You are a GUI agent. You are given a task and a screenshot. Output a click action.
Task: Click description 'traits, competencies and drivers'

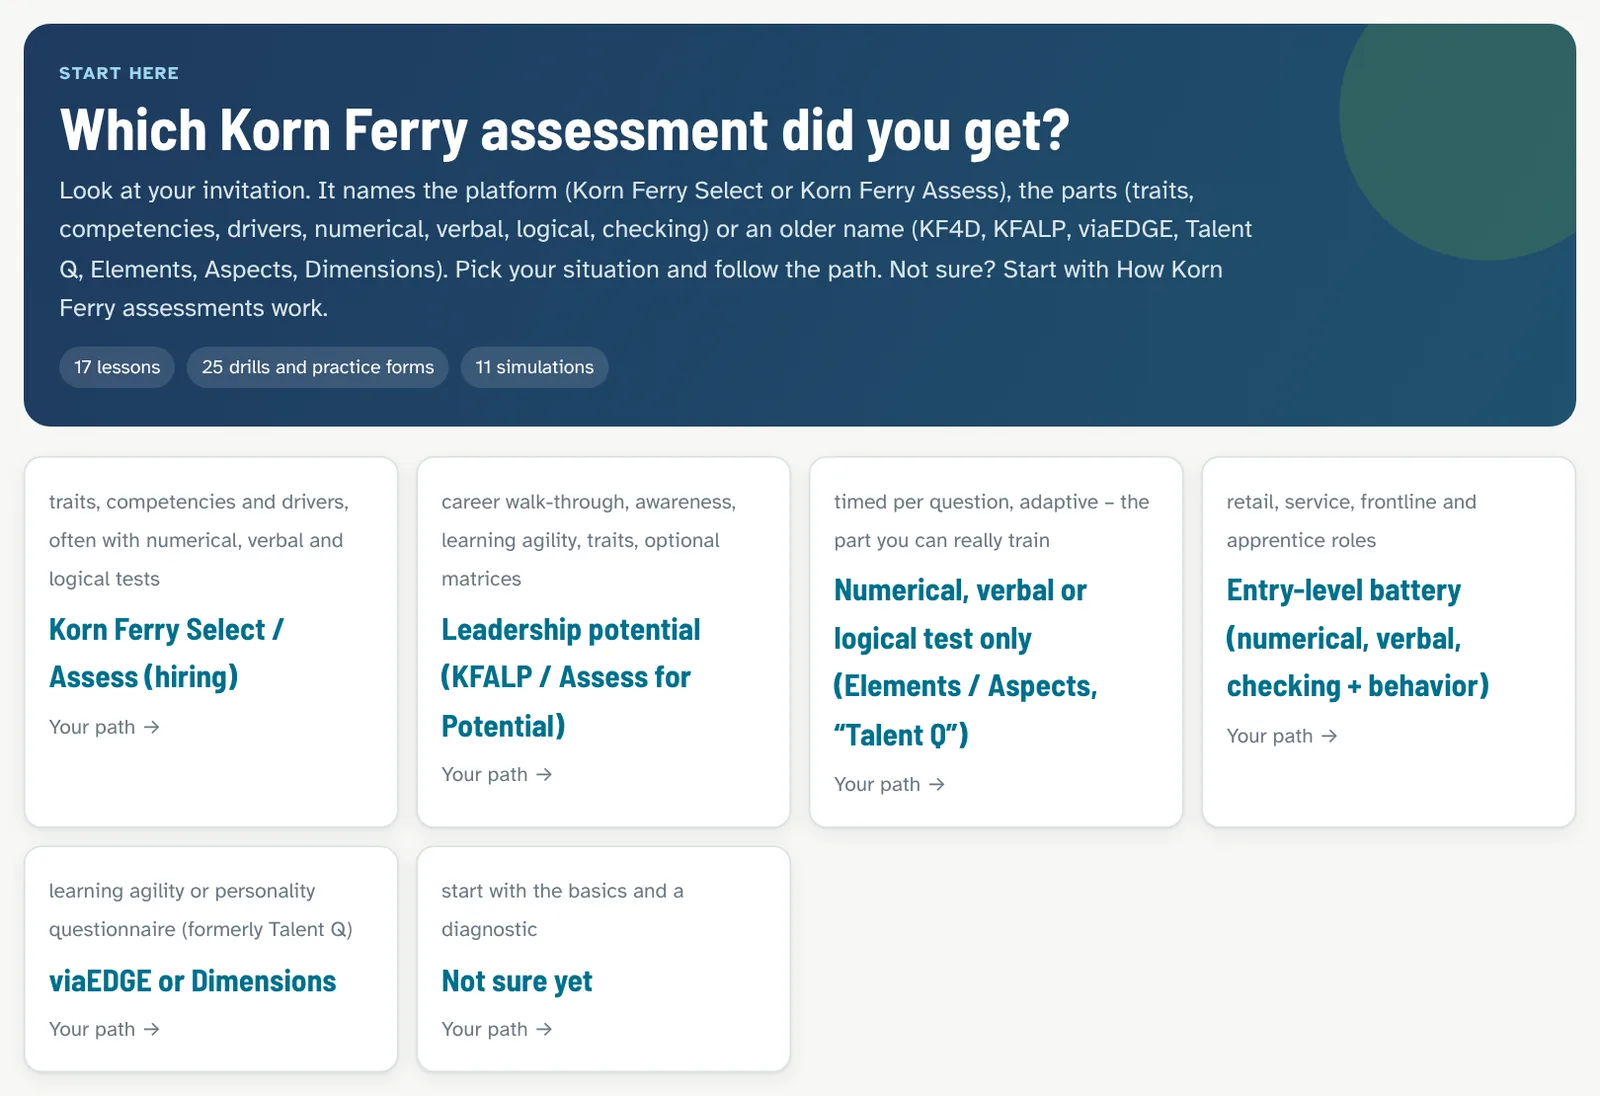click(x=199, y=540)
